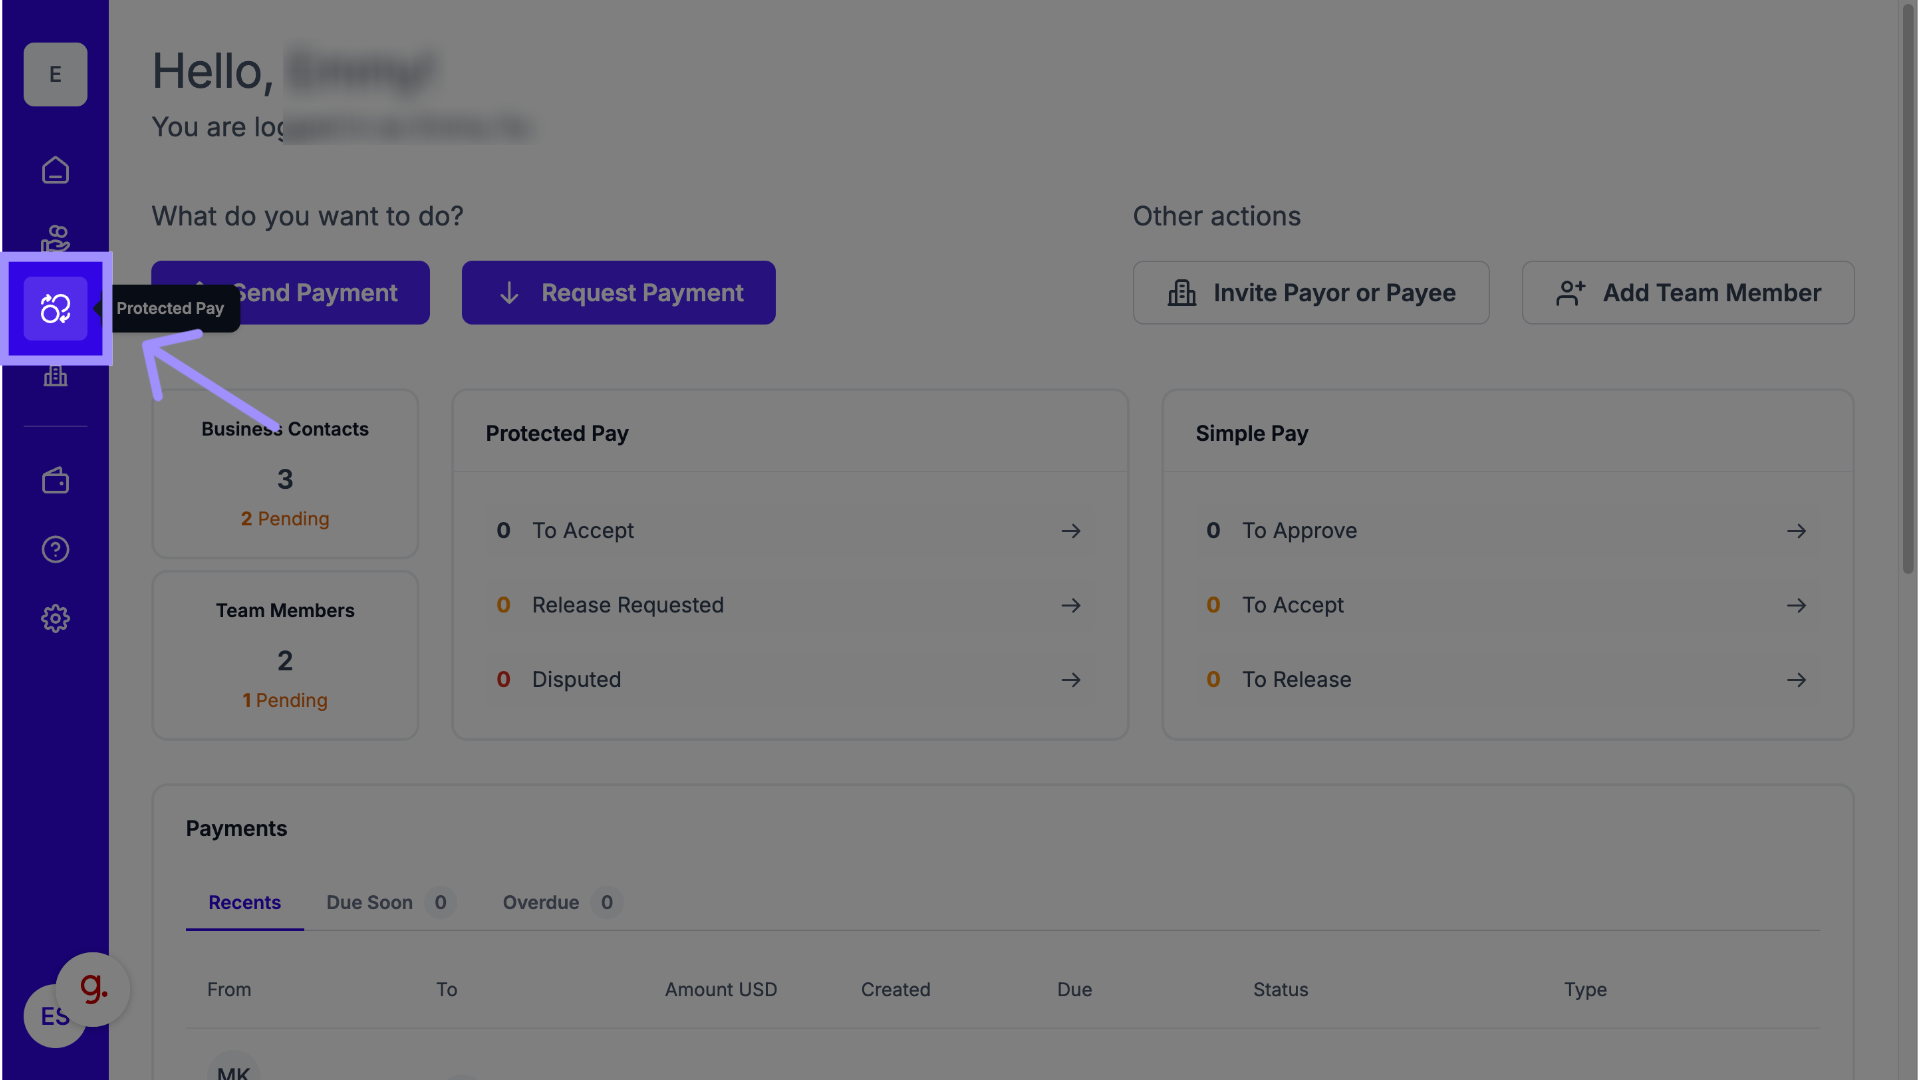The image size is (1920, 1080).
Task: Open the business building sidebar icon
Action: click(x=55, y=376)
